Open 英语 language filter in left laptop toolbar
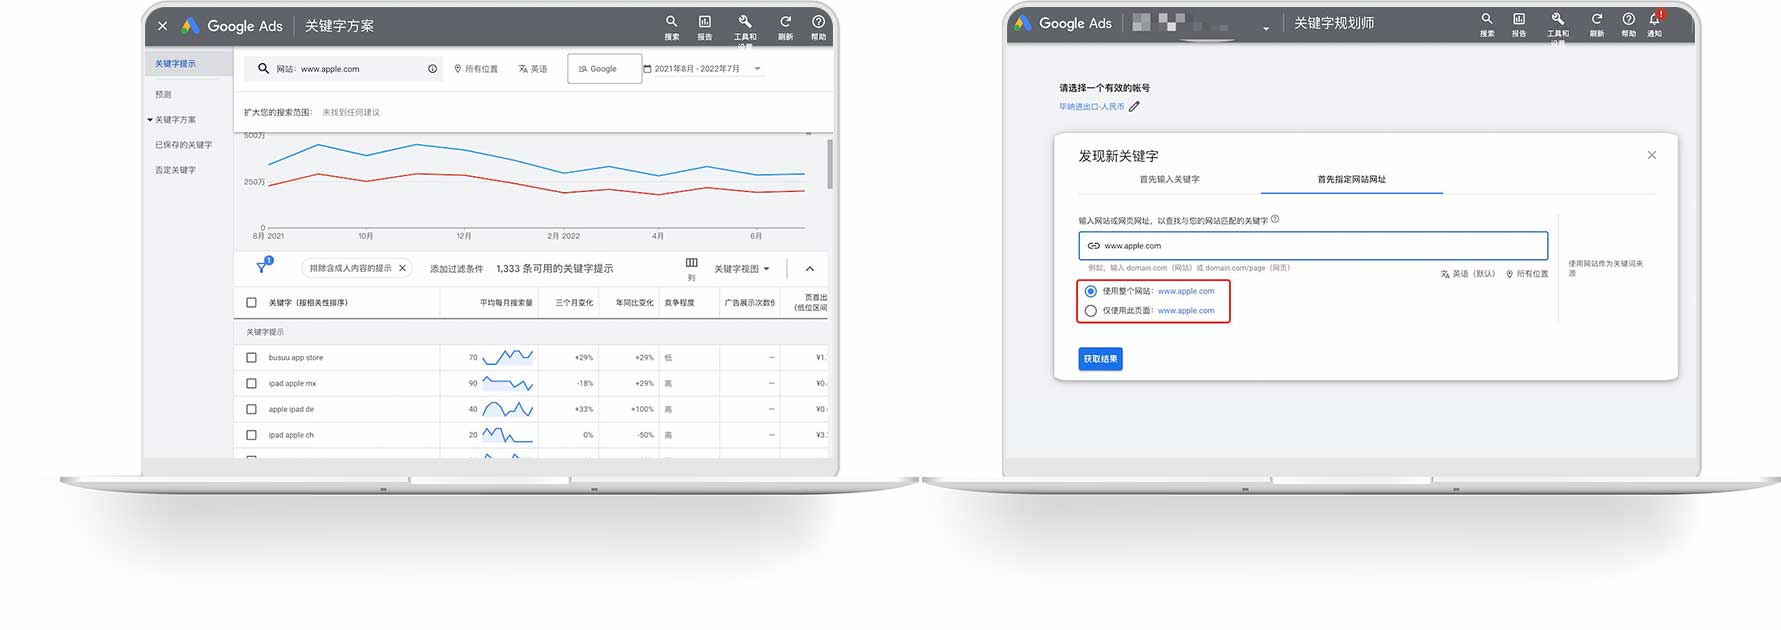This screenshot has height=630, width=1781. pos(533,69)
